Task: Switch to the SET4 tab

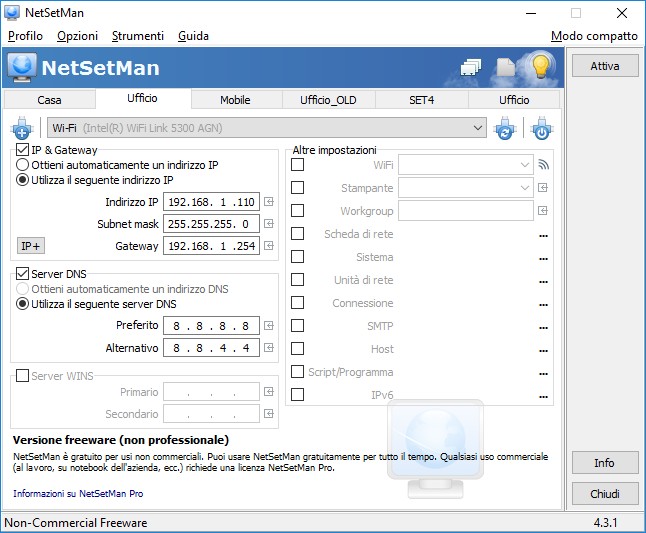Action: (x=421, y=100)
